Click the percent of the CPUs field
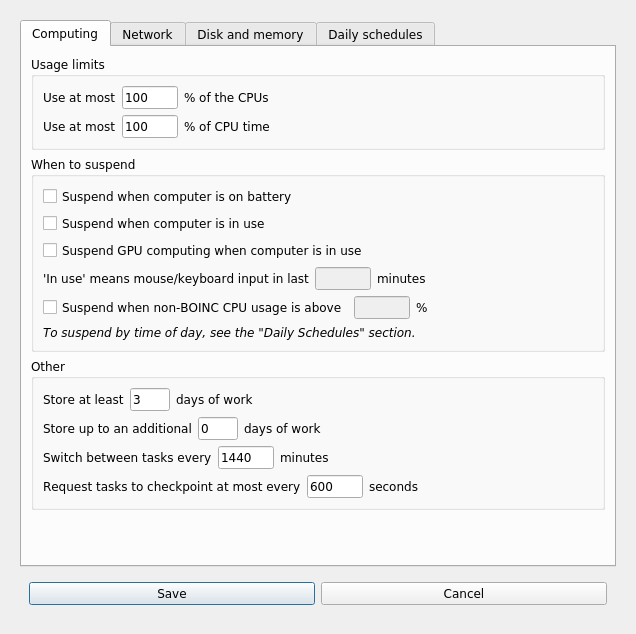Viewport: 636px width, 634px height. click(149, 98)
